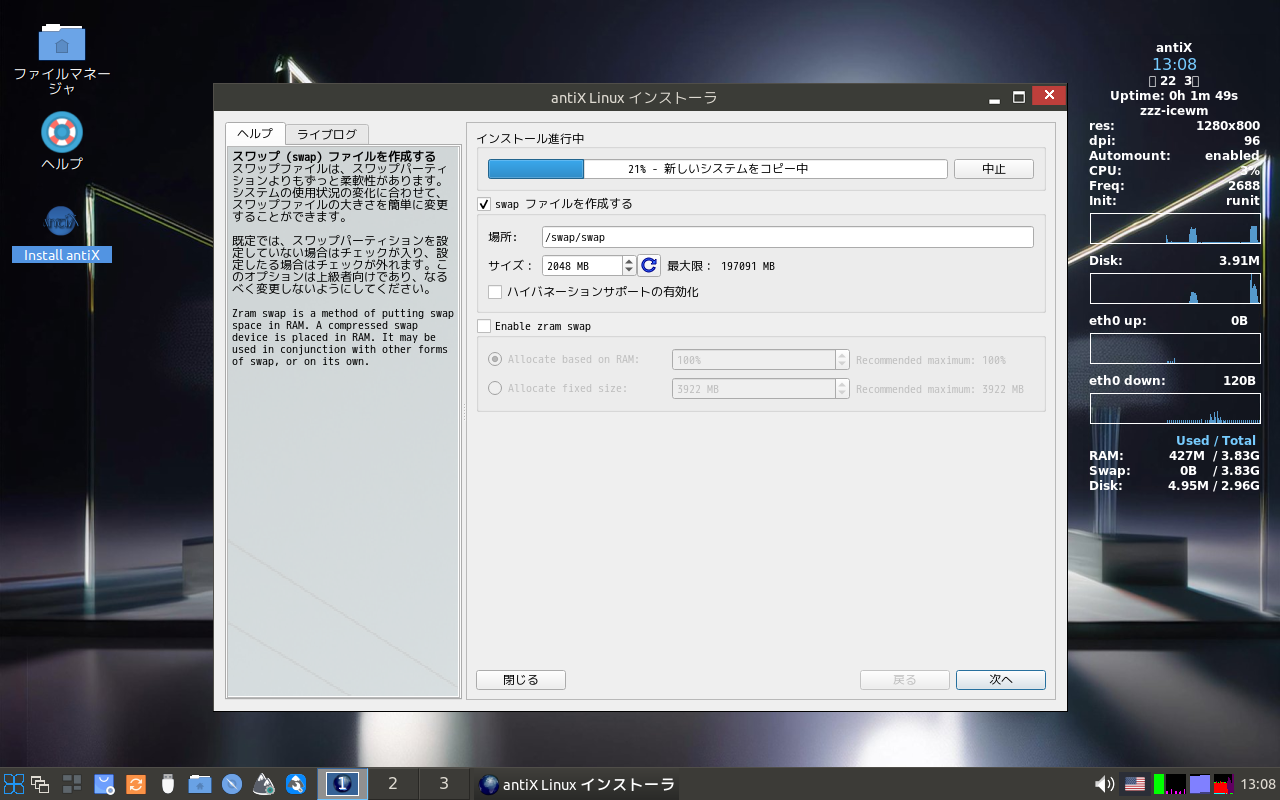This screenshot has width=1280, height=800.
Task: Click the USB unplug icon in taskbar
Action: [x=168, y=784]
